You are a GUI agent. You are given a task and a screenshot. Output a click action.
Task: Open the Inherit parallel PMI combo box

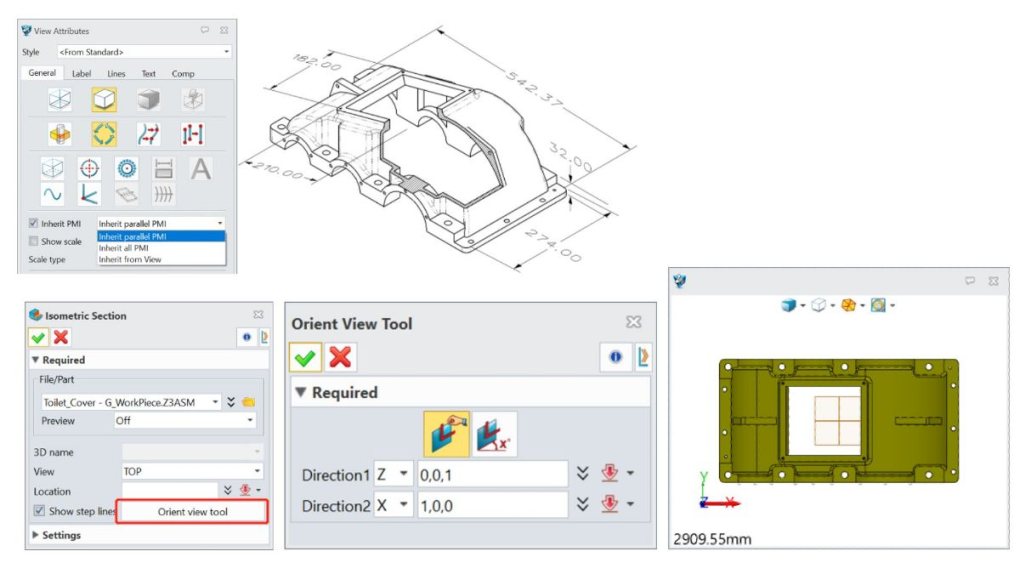point(161,223)
